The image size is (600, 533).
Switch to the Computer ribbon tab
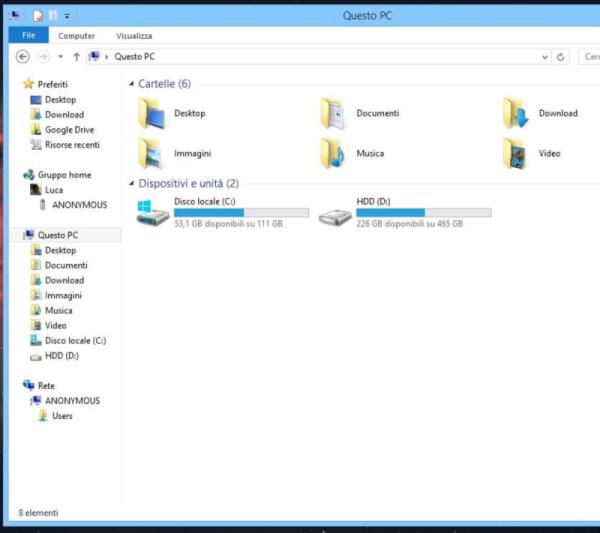[x=76, y=36]
